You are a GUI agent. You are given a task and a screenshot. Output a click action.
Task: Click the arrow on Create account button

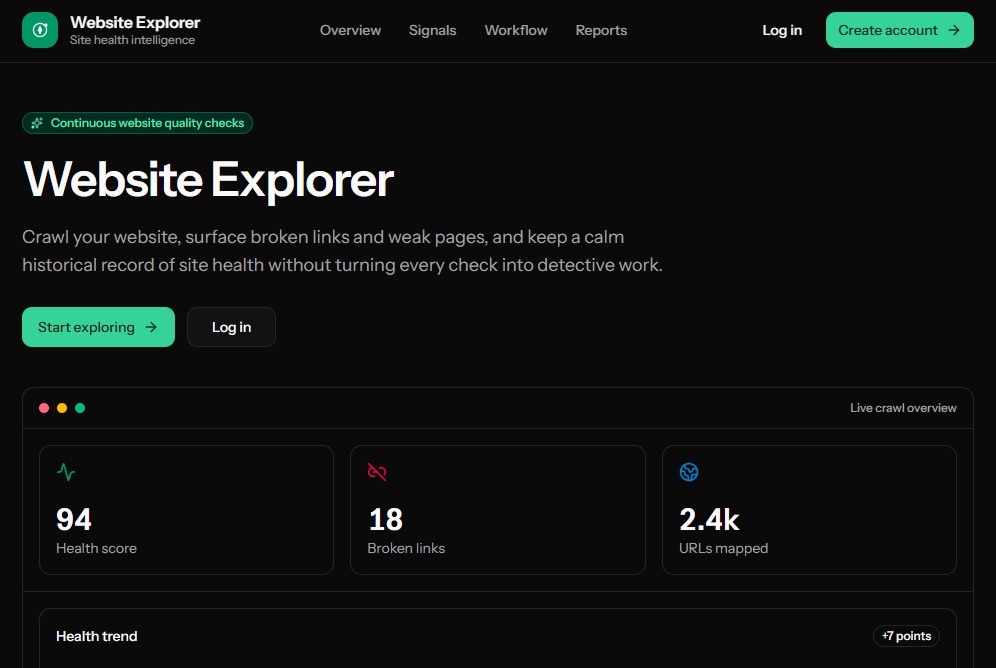[954, 30]
